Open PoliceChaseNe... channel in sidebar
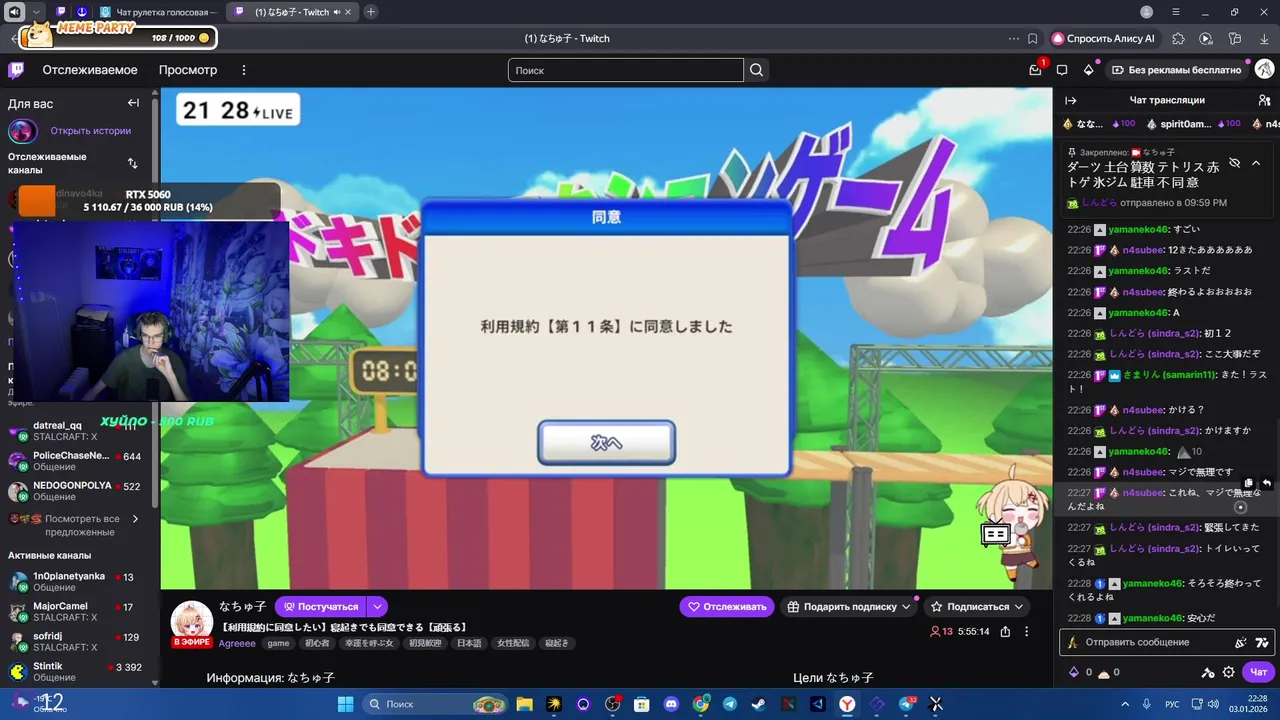Viewport: 1280px width, 720px height. click(76, 462)
